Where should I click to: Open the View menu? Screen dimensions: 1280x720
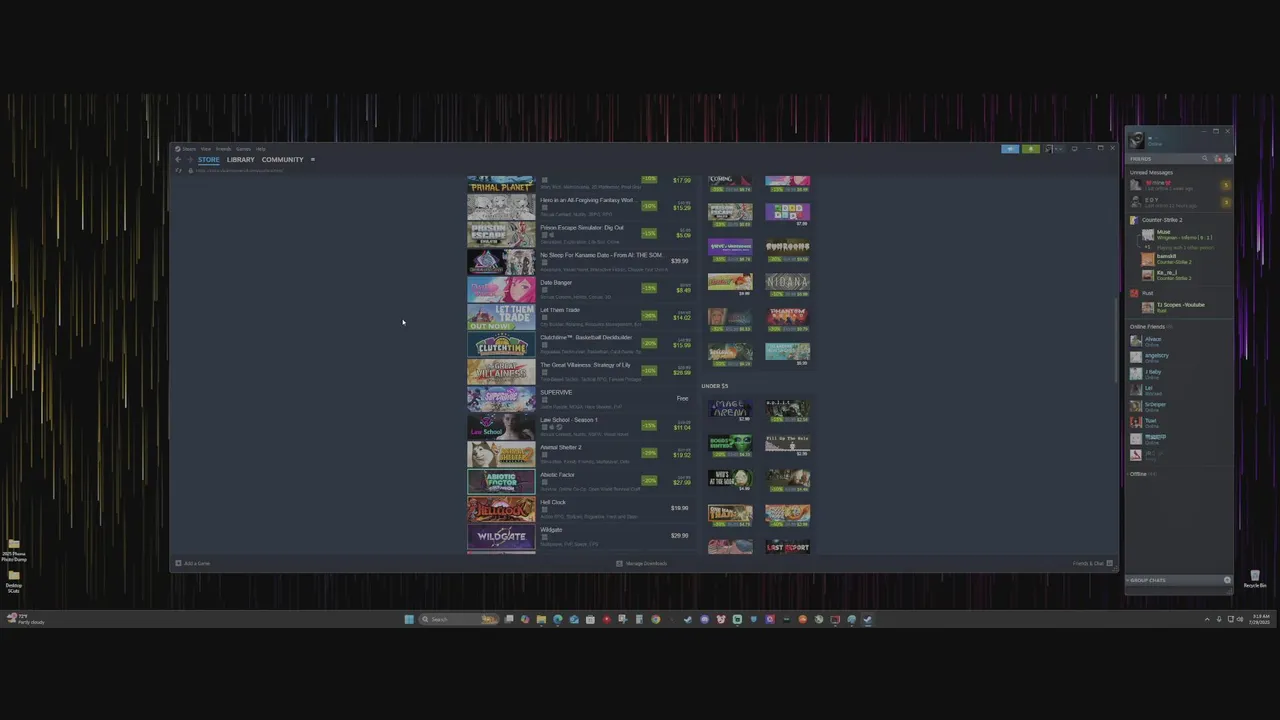click(x=205, y=149)
